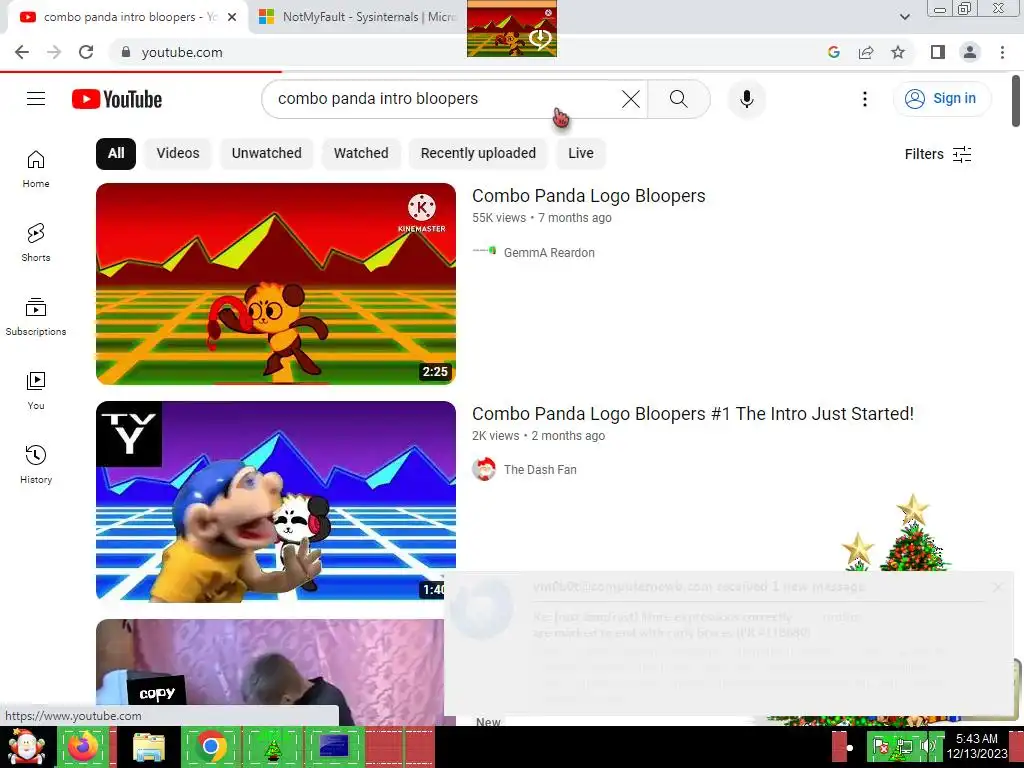Click The Dash Fan channel avatar
The image size is (1024, 768).
click(x=484, y=470)
